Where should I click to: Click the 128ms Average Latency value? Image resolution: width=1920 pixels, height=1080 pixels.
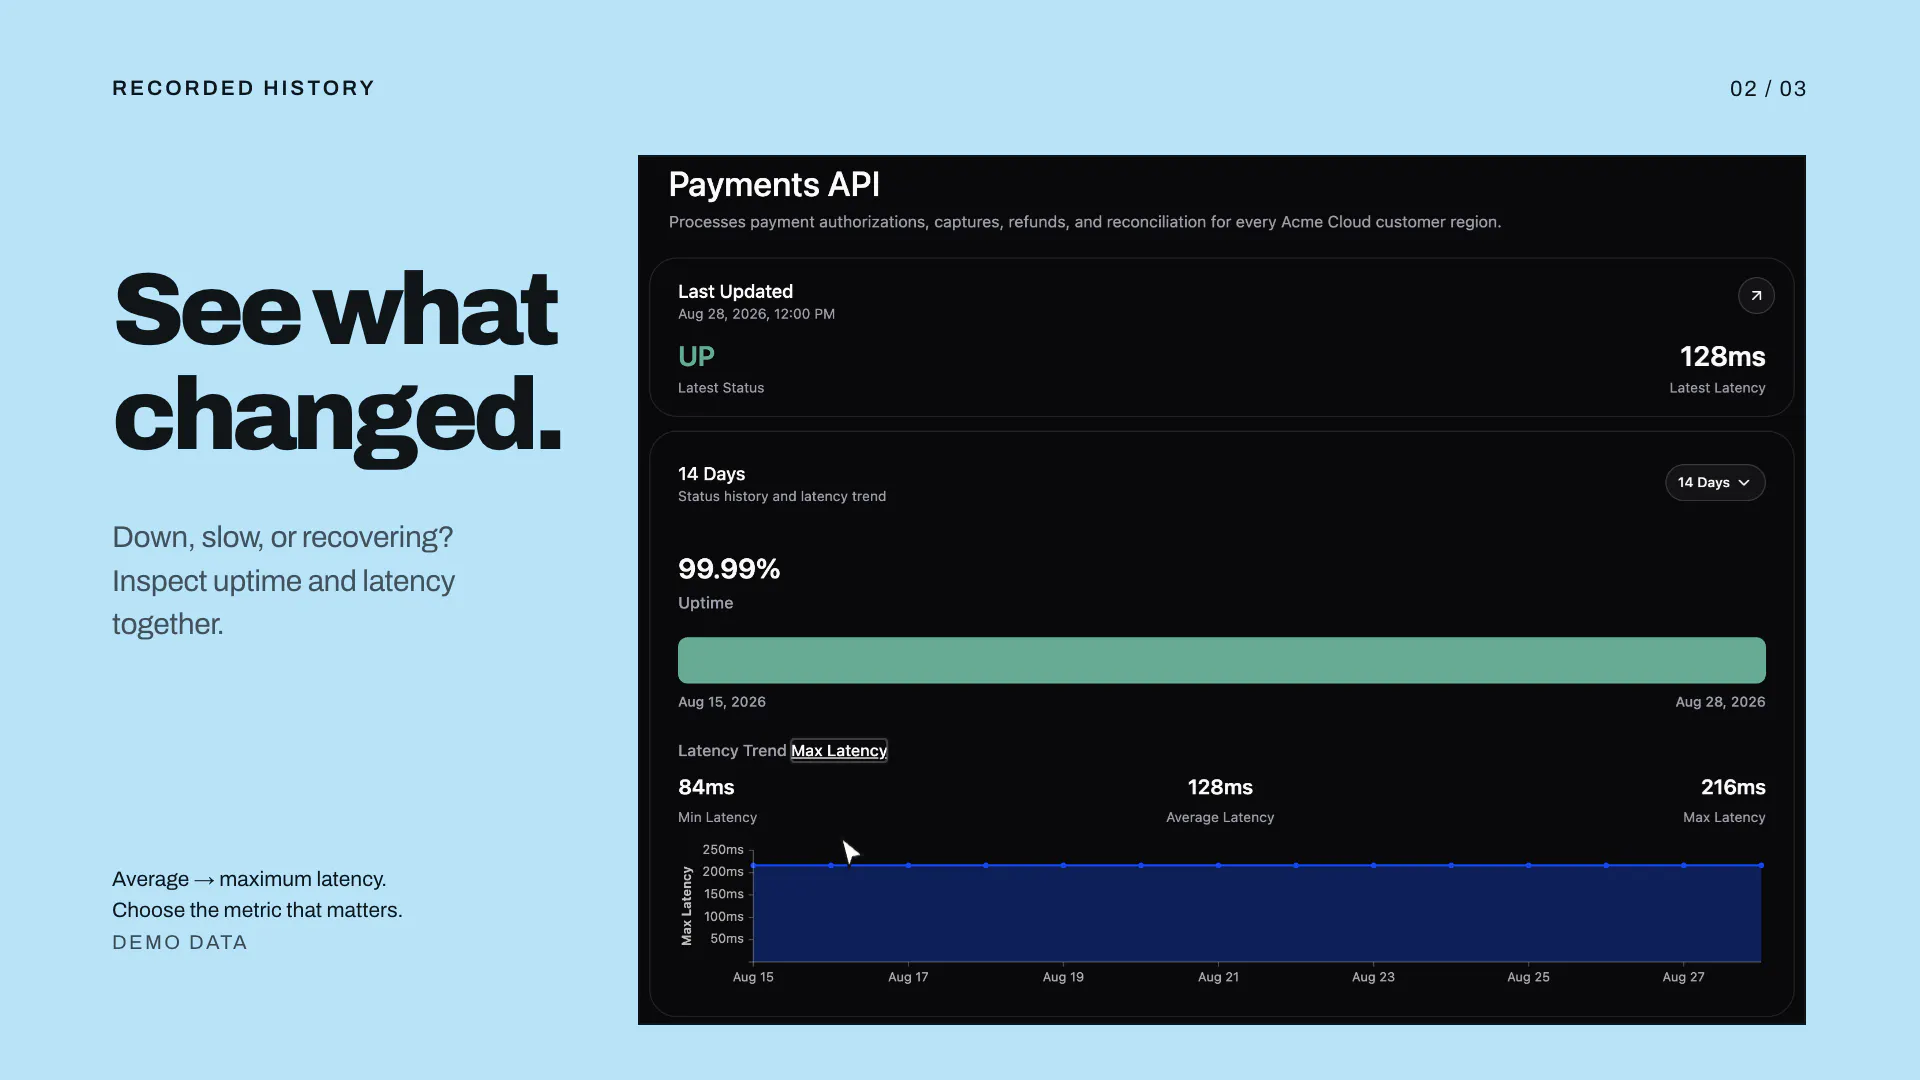point(1220,788)
